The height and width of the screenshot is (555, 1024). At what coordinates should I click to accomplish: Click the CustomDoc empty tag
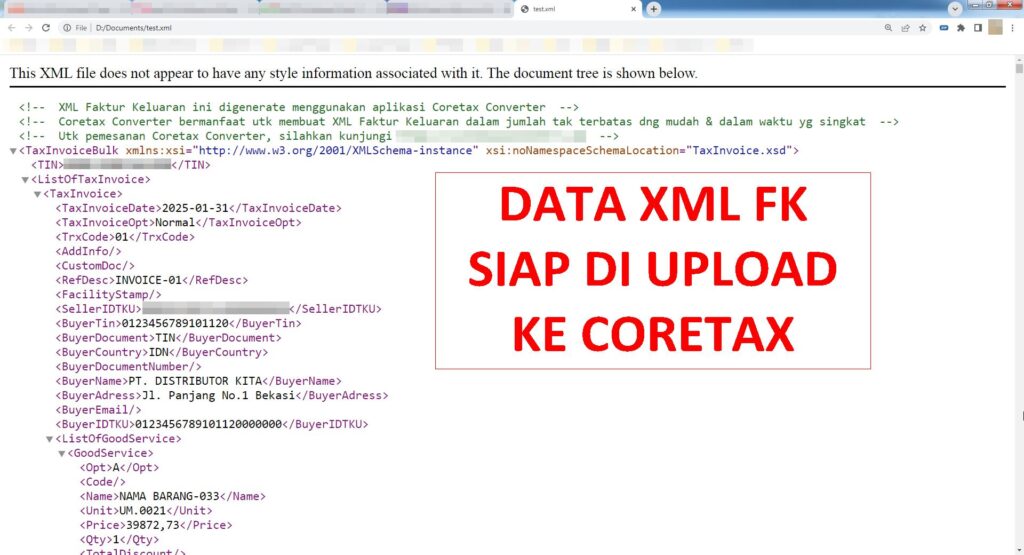click(x=95, y=266)
